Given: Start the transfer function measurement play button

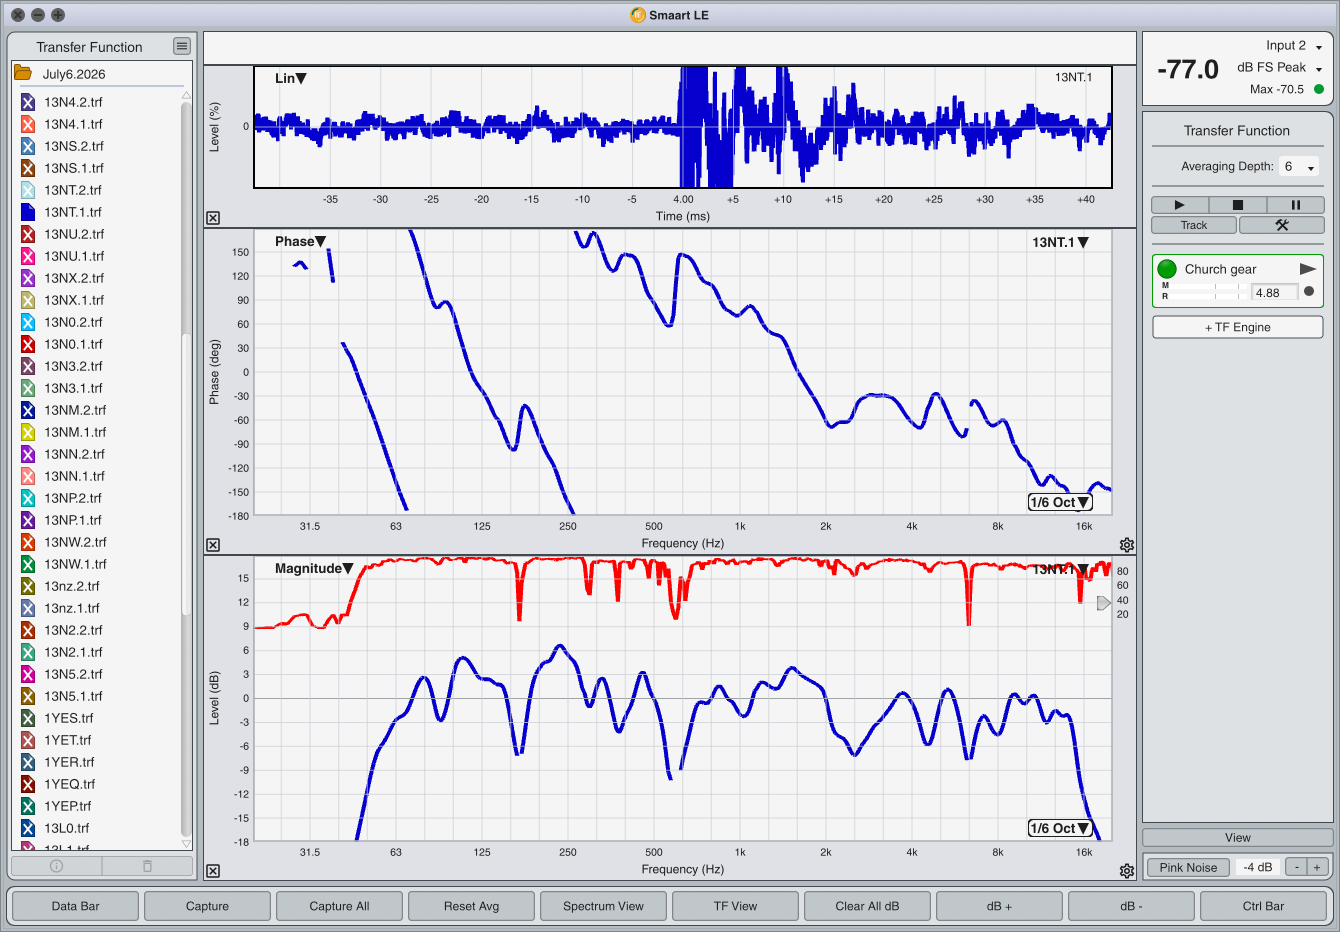Looking at the screenshot, I should (1179, 205).
